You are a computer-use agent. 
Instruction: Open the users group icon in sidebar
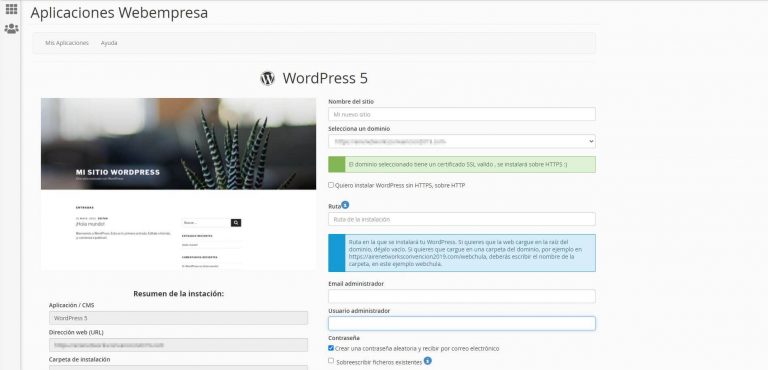click(x=11, y=28)
